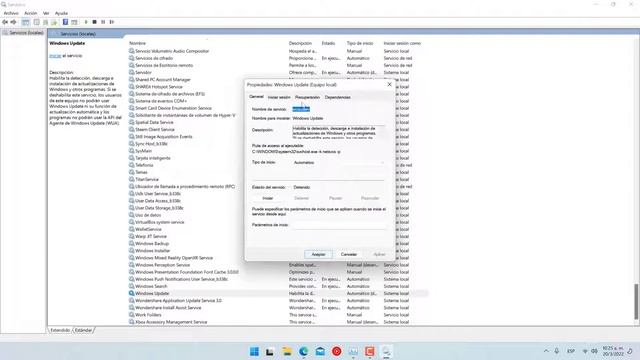Screen dimensions: 640x360
Task: Show hidden system tray icons chevron
Action: click(x=546, y=351)
